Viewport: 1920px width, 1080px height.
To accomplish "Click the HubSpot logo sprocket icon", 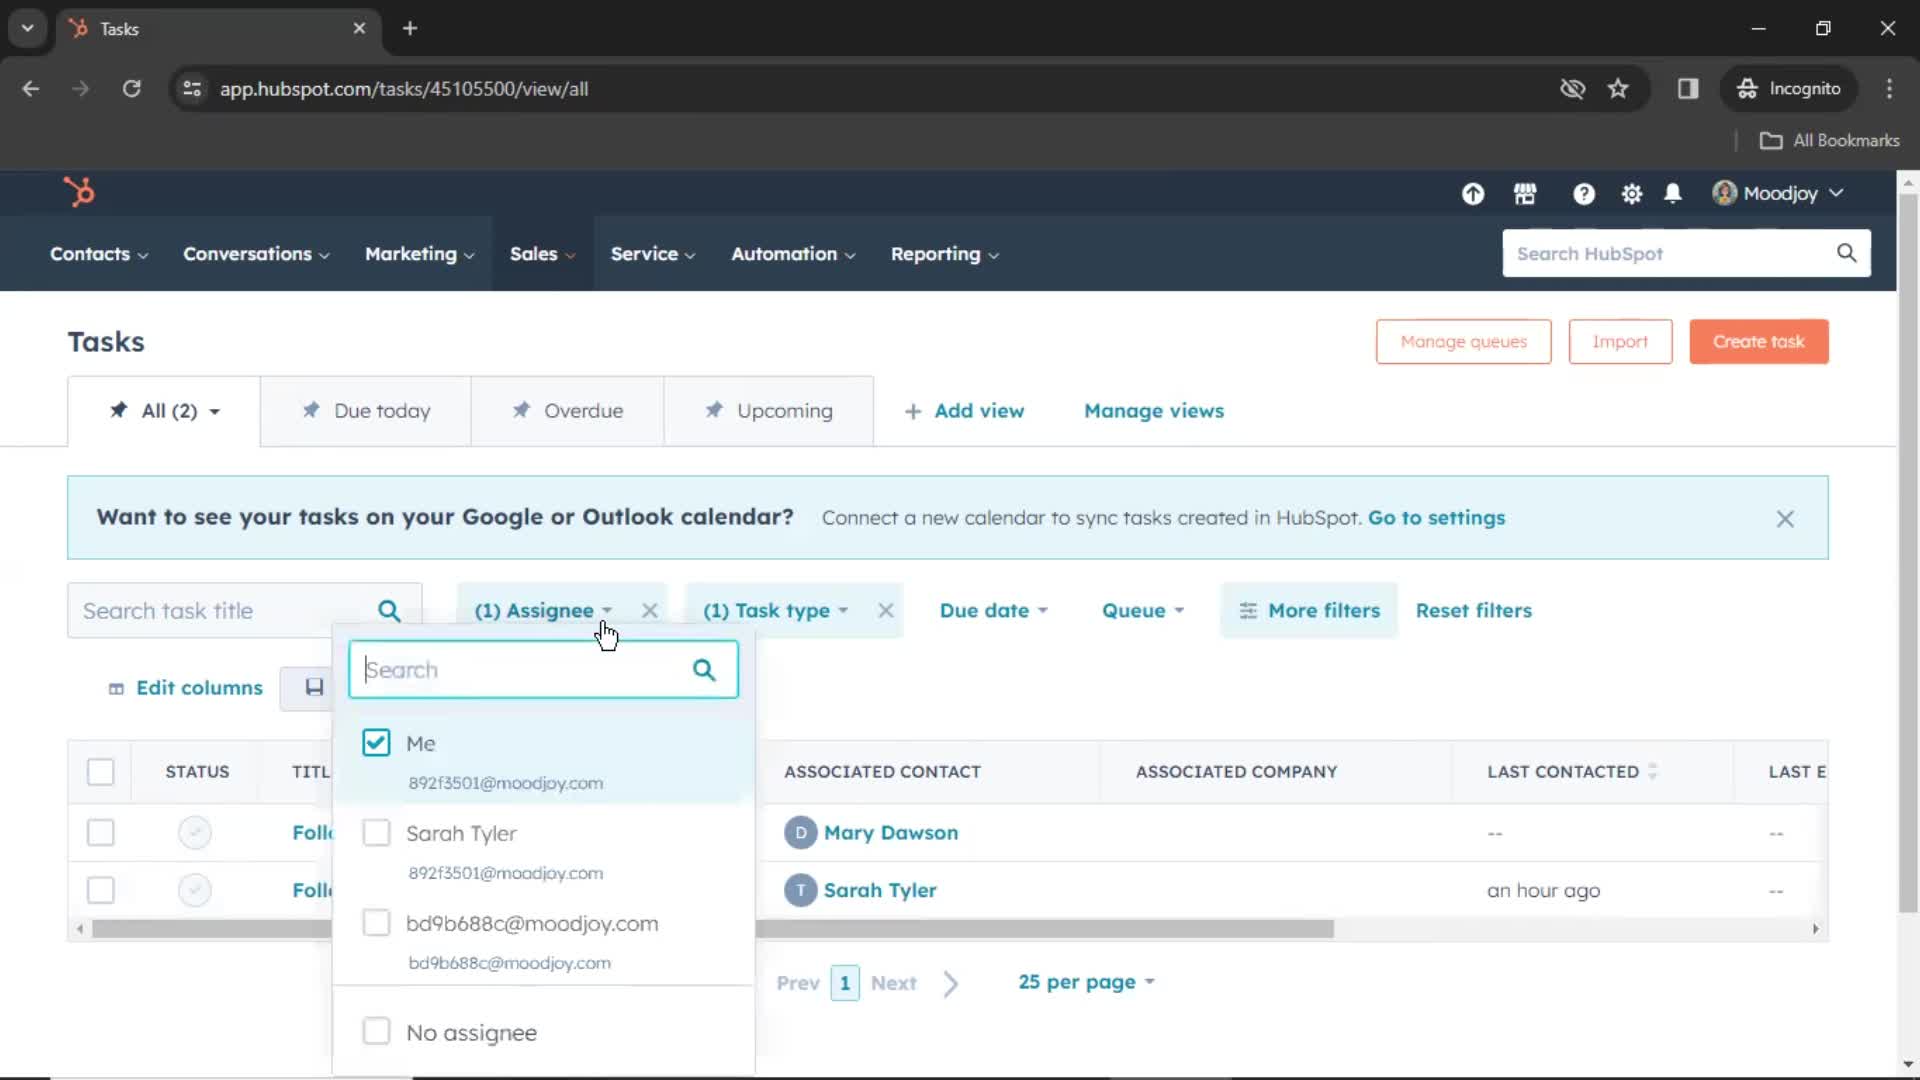I will coord(79,193).
